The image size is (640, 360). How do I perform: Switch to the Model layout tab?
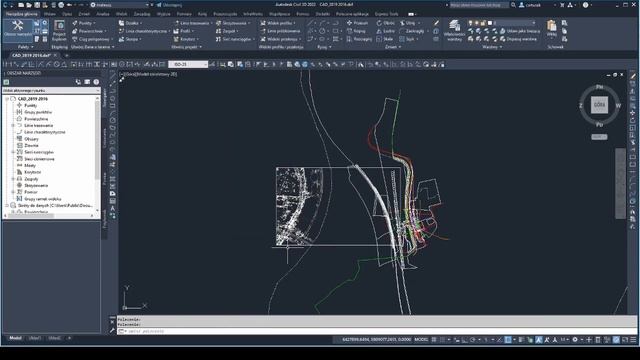click(x=16, y=338)
